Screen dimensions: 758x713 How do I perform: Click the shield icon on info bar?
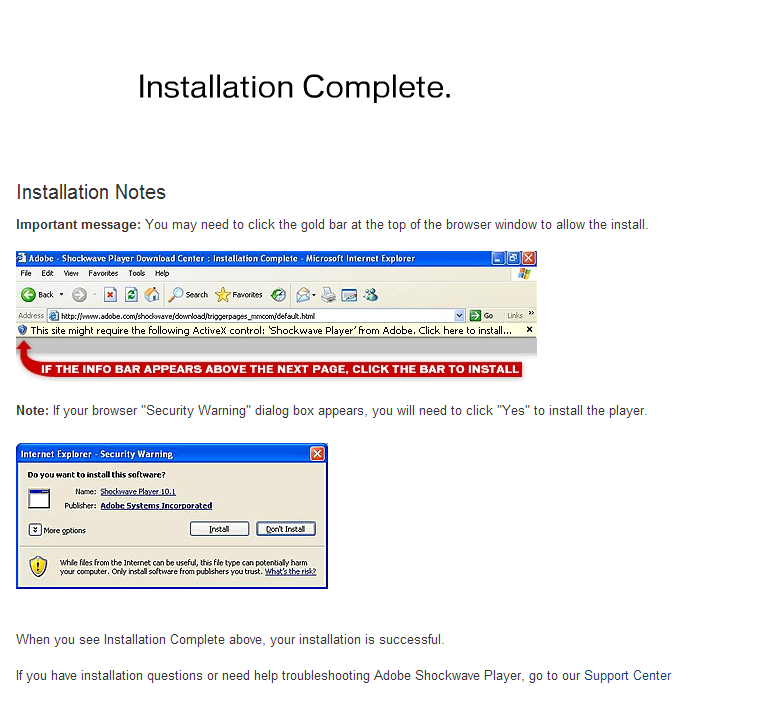[x=22, y=330]
